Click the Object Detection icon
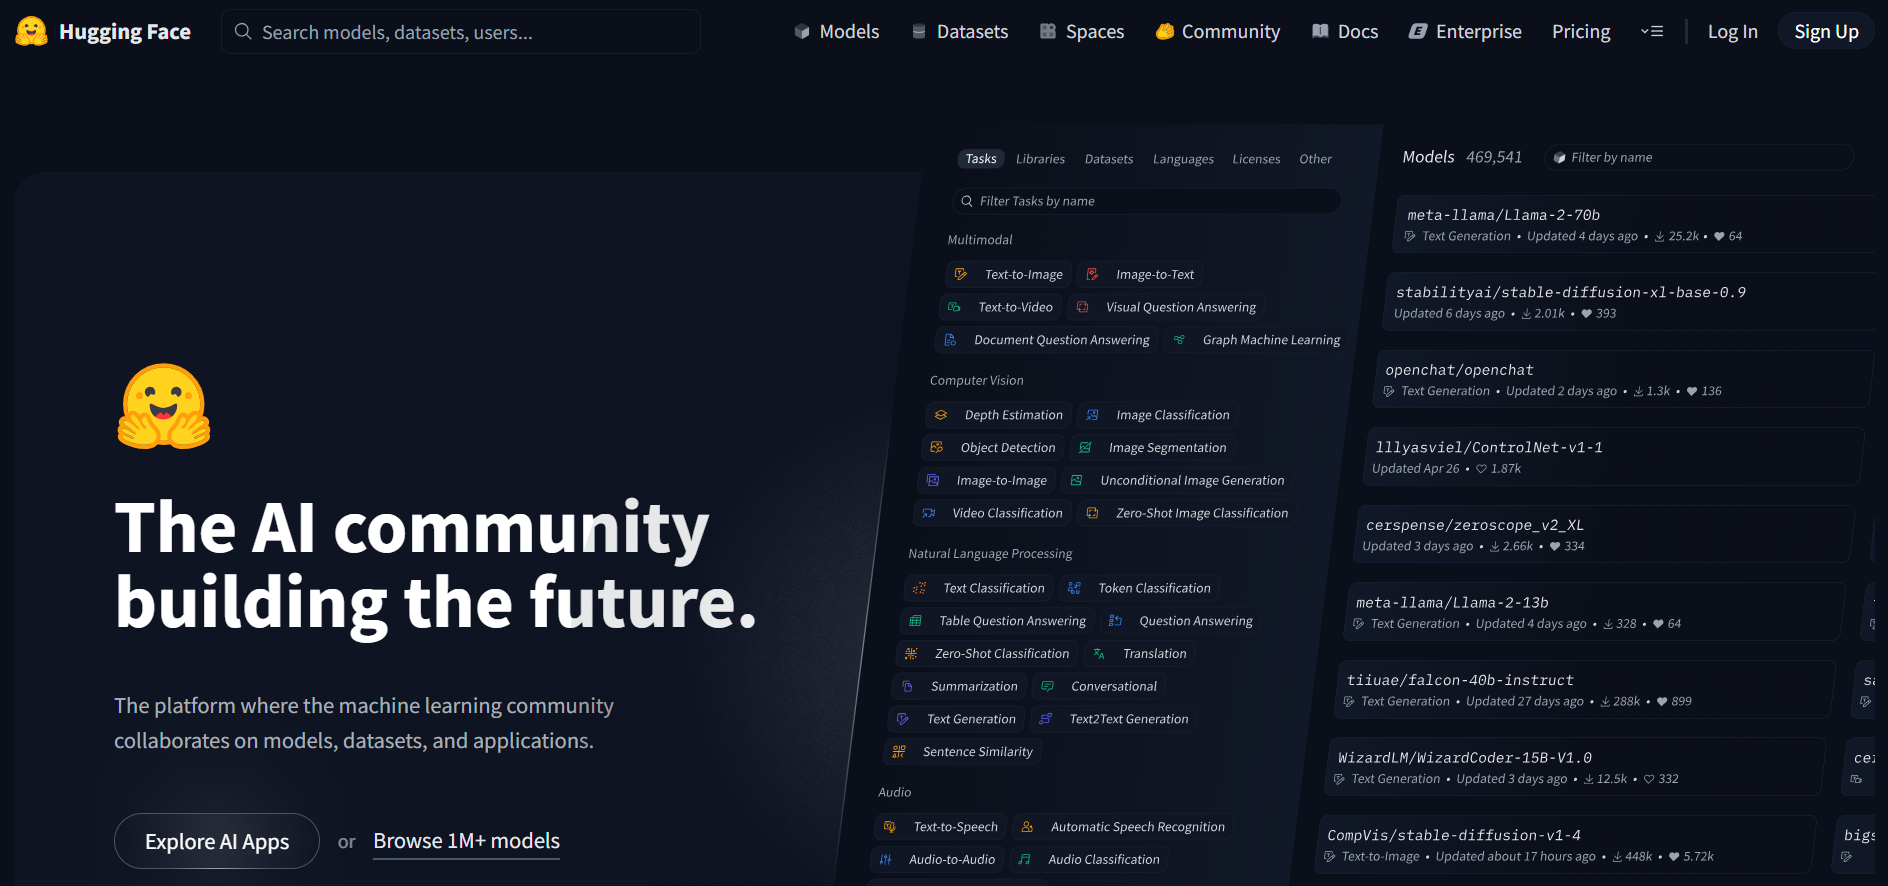The image size is (1888, 886). tap(937, 448)
